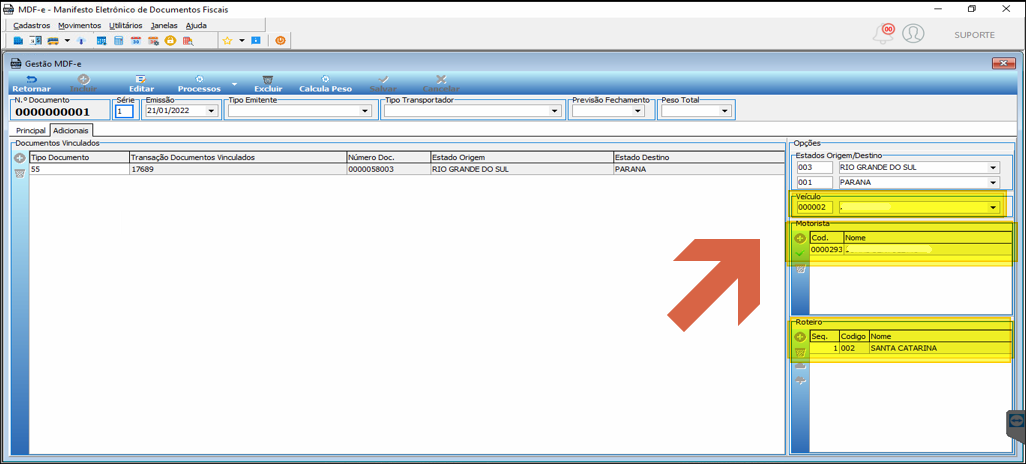Open the Ajuda menu

[x=196, y=26]
